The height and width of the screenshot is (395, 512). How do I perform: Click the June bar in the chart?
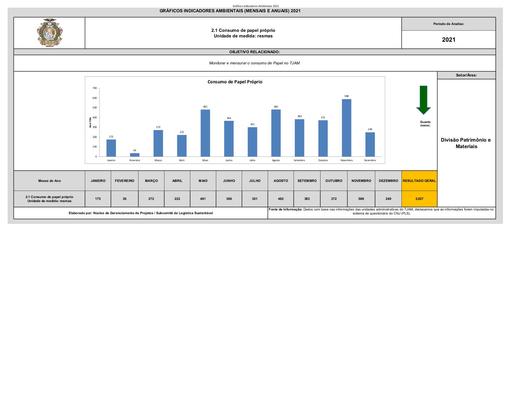pyautogui.click(x=229, y=139)
